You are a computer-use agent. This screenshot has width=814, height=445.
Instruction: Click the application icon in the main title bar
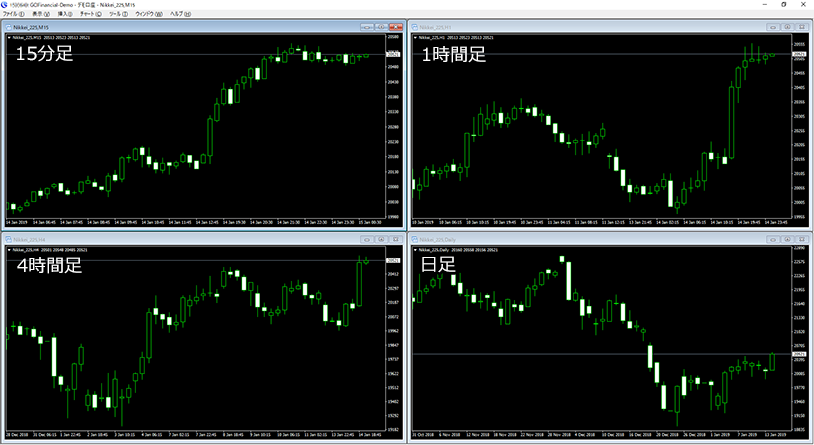point(5,5)
